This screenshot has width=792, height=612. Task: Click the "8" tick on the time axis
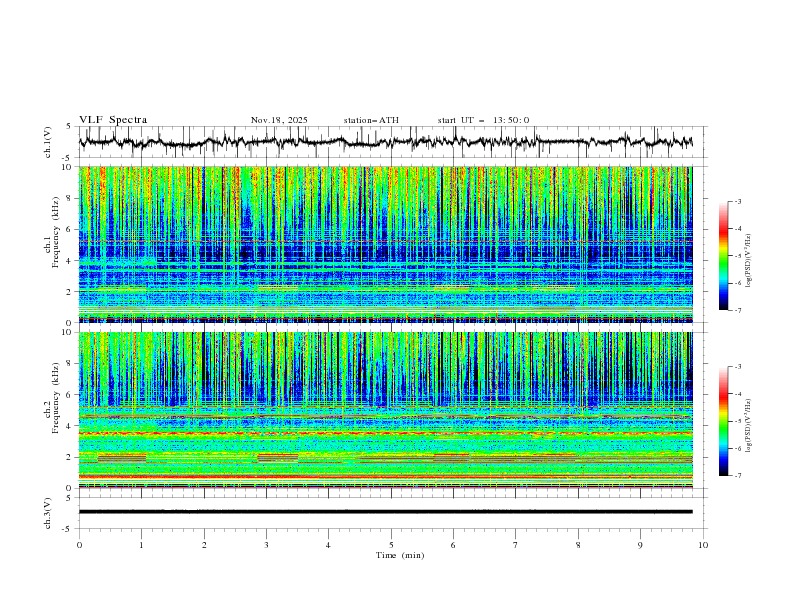[578, 545]
